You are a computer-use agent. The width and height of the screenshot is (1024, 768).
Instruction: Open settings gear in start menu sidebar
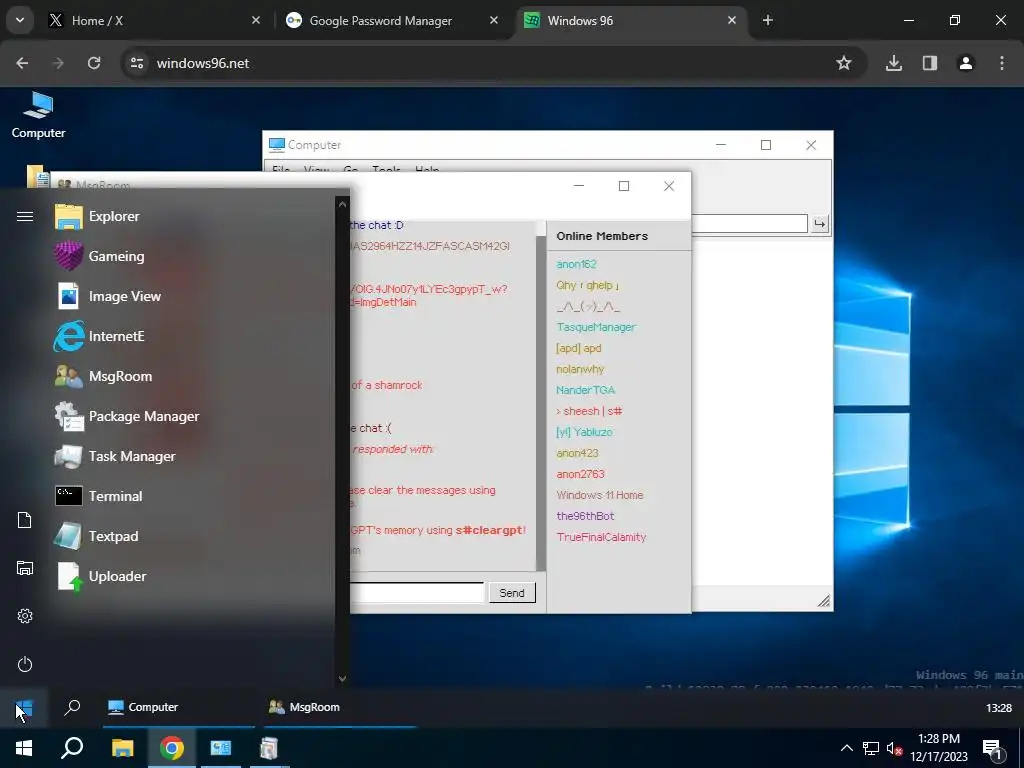click(25, 616)
